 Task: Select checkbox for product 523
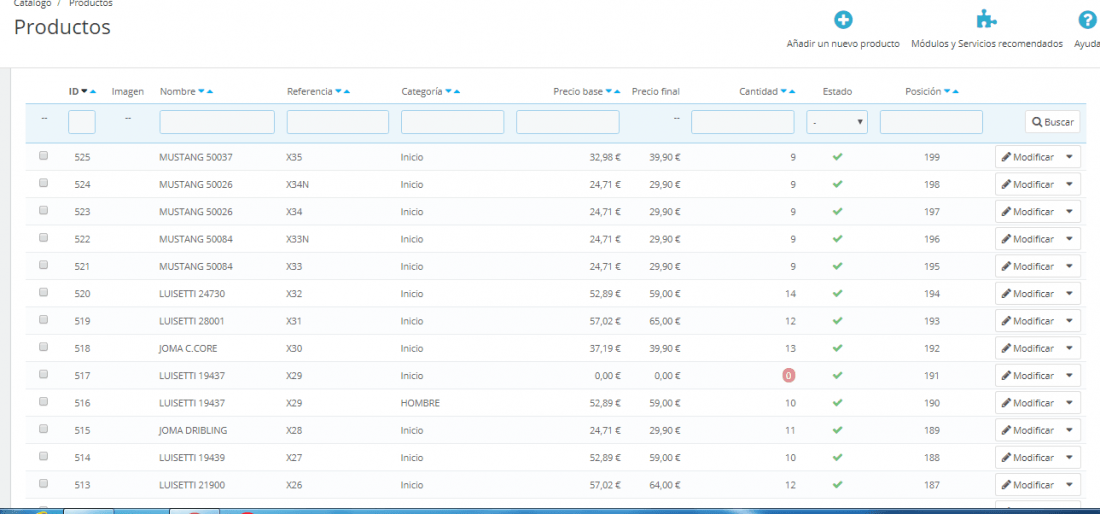[x=43, y=210]
